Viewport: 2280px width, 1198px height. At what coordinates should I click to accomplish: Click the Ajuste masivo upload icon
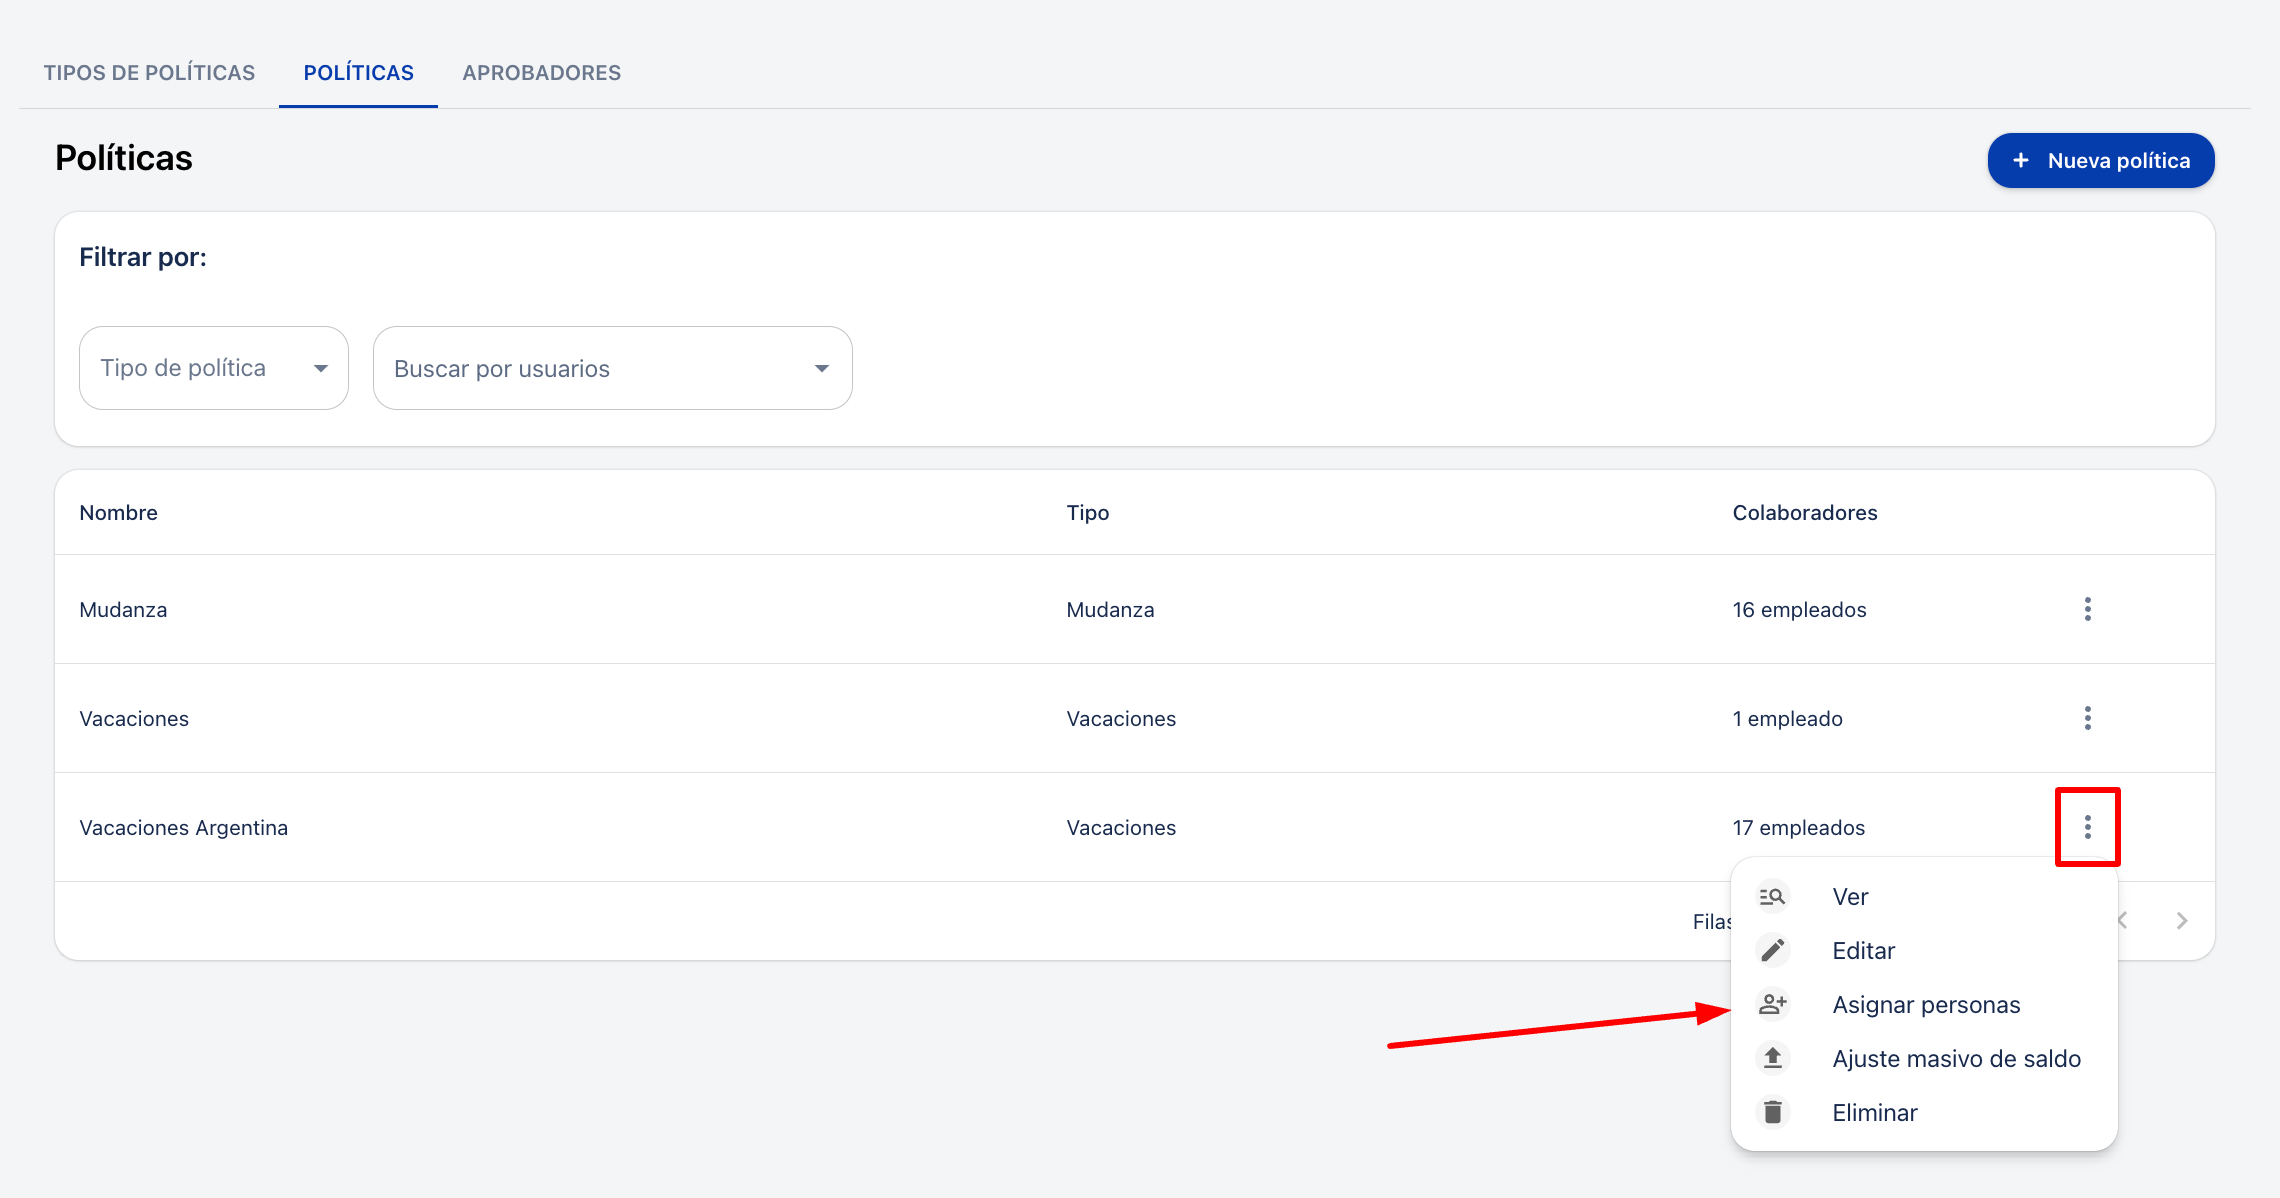tap(1772, 1058)
